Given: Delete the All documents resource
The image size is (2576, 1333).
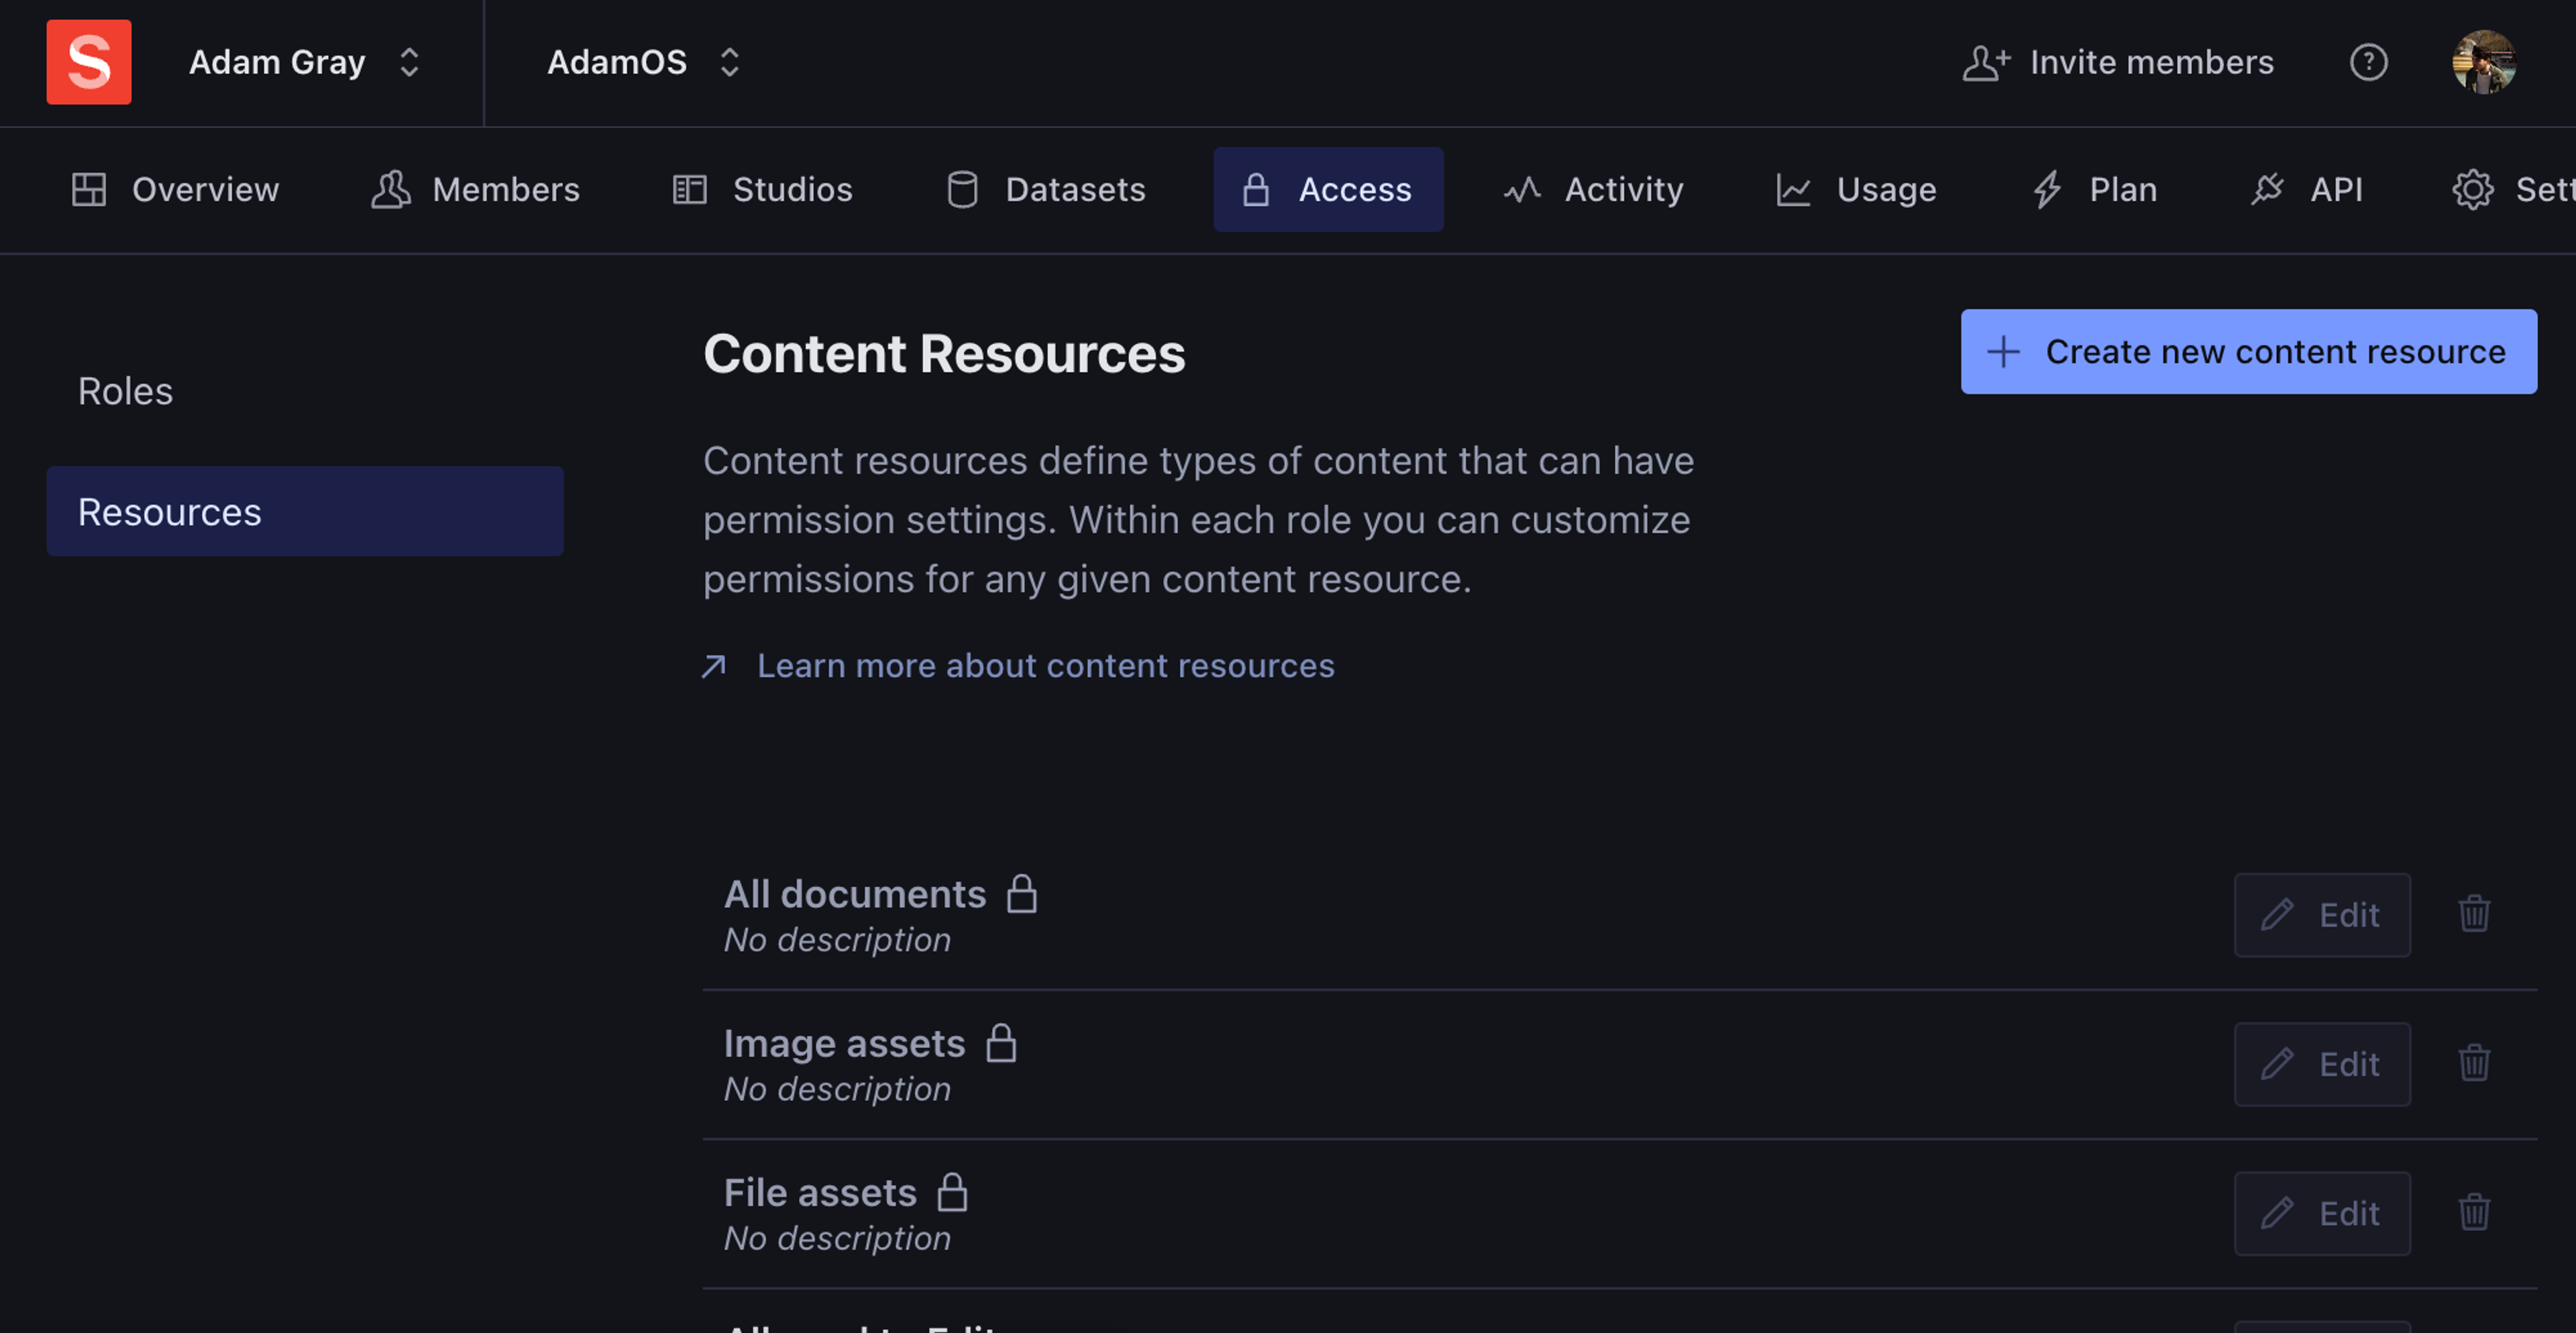Looking at the screenshot, I should point(2473,914).
